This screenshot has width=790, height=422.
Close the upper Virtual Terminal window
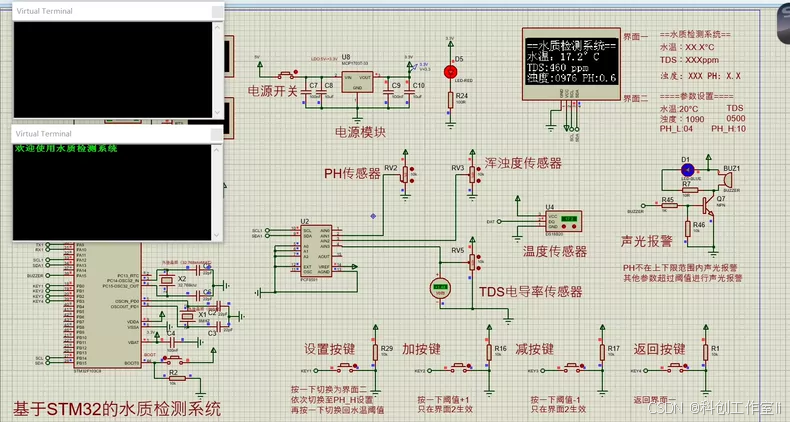[x=217, y=12]
